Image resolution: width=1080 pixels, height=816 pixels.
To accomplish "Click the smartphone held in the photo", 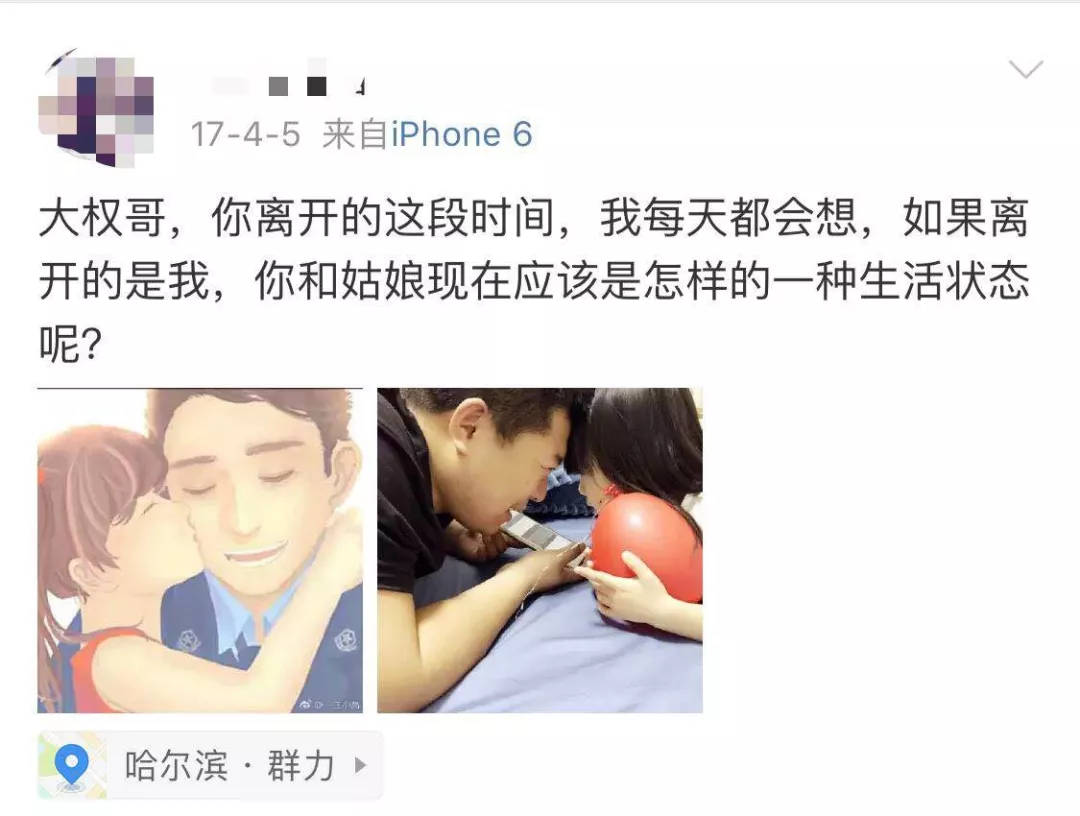I will tap(536, 532).
